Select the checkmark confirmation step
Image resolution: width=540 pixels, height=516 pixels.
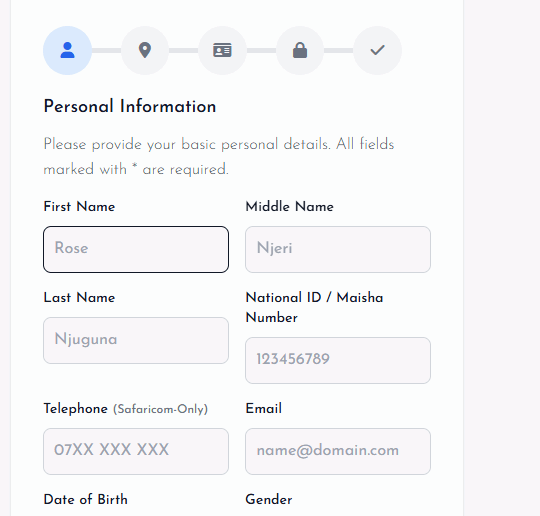[377, 50]
